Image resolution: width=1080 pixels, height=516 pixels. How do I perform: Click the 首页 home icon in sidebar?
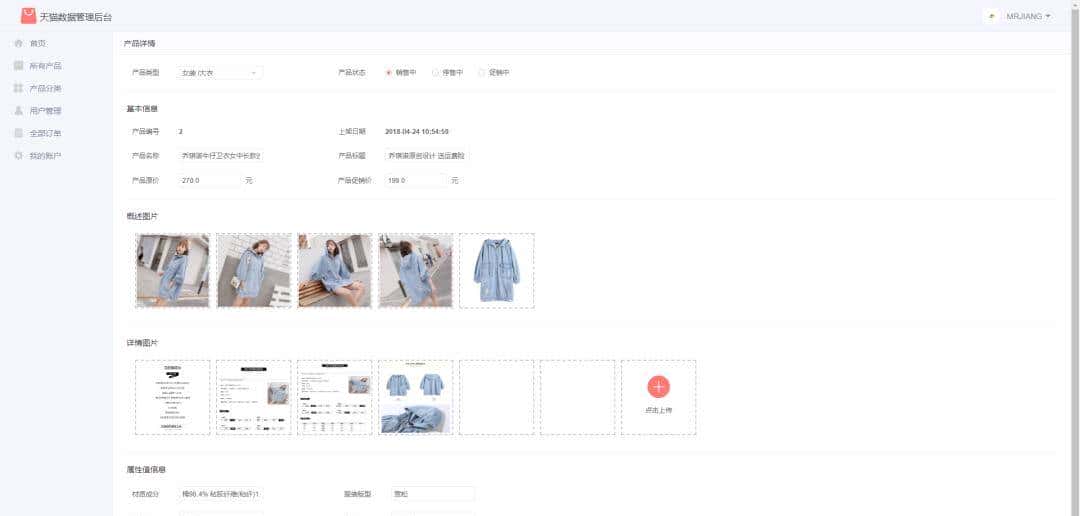coord(19,43)
